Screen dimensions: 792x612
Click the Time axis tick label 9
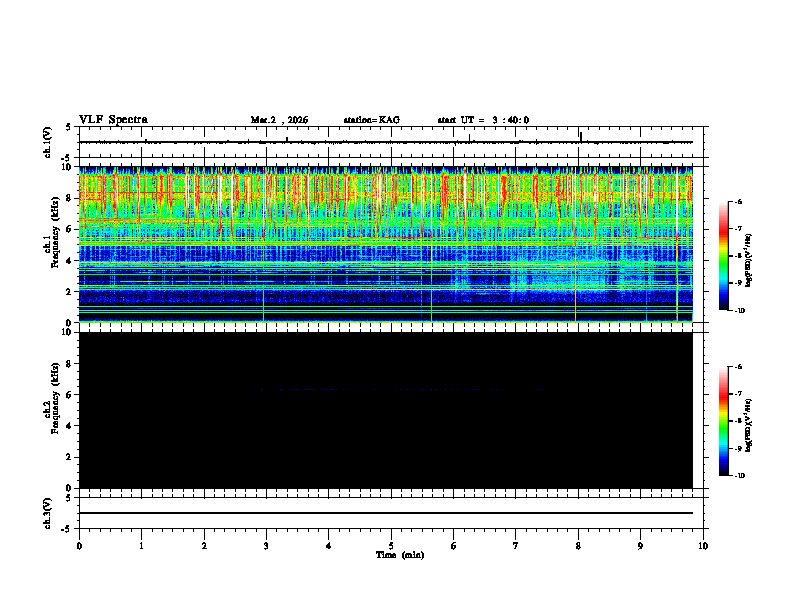(x=640, y=546)
